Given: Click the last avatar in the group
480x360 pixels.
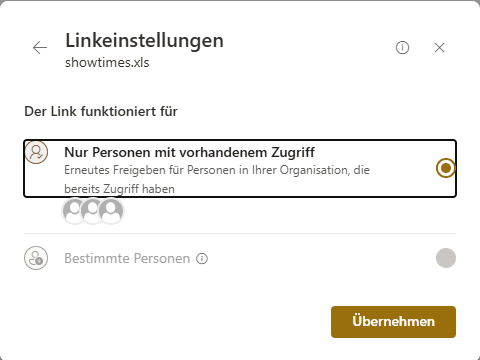Looking at the screenshot, I should [111, 210].
